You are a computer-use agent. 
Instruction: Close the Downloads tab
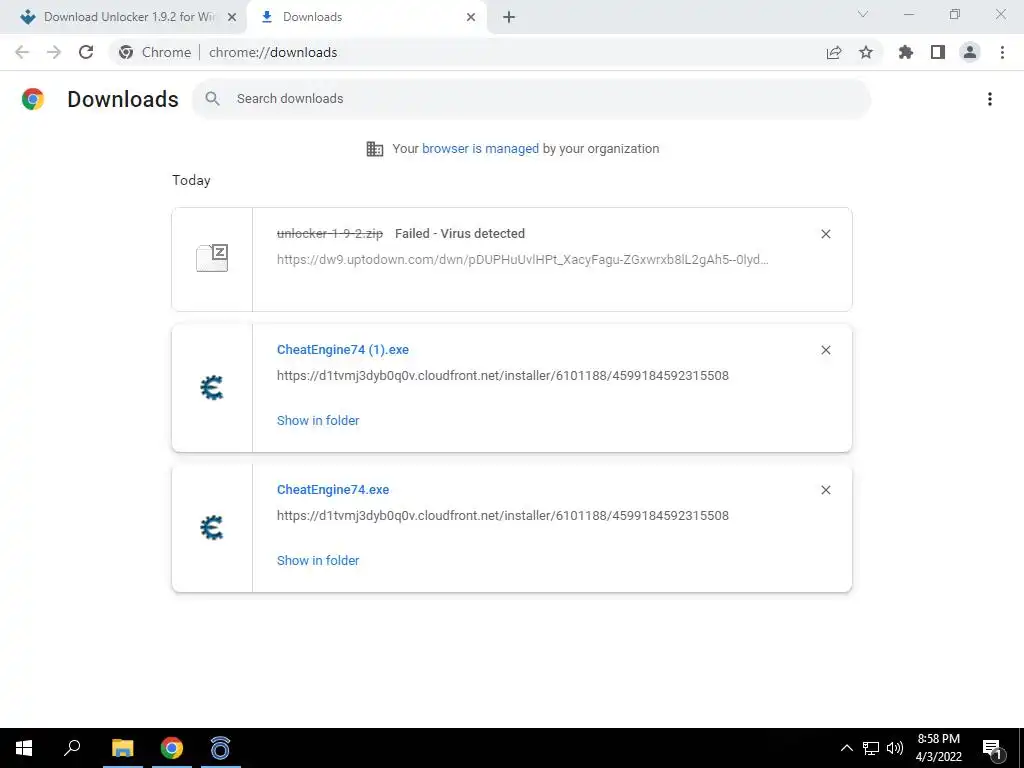[x=471, y=18]
